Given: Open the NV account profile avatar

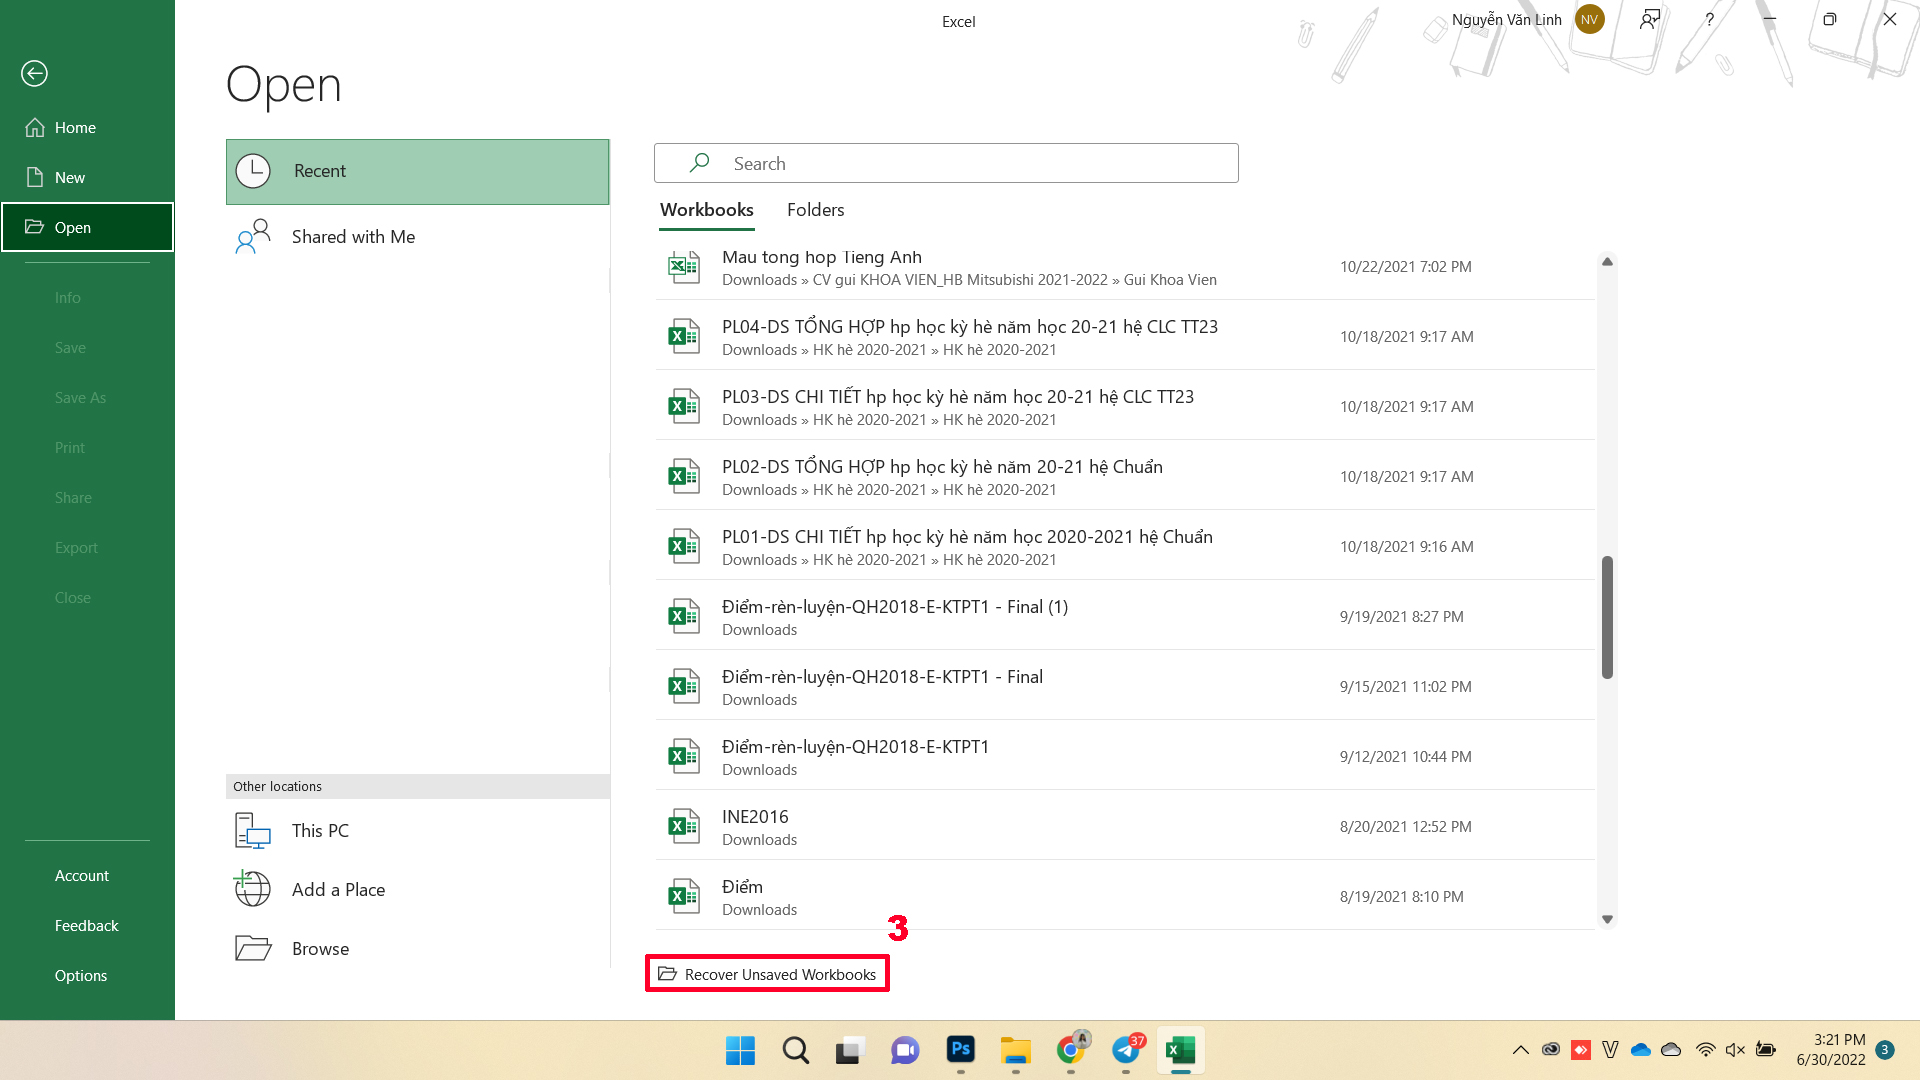Looking at the screenshot, I should coord(1589,19).
